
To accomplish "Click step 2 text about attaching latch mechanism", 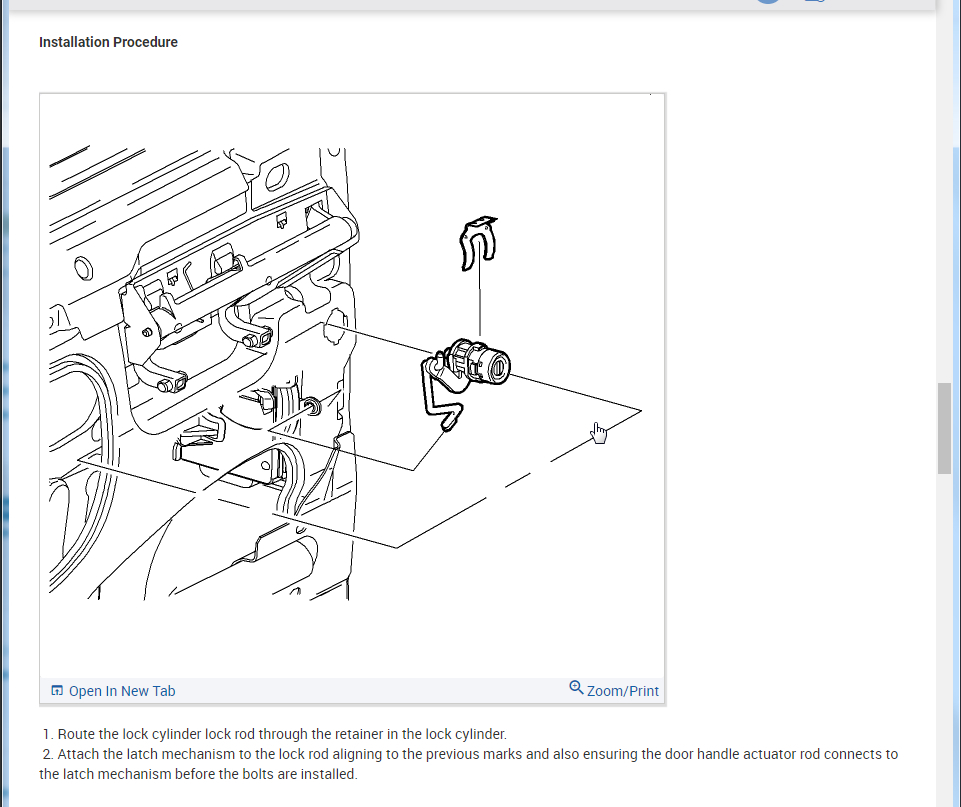I will pos(469,764).
